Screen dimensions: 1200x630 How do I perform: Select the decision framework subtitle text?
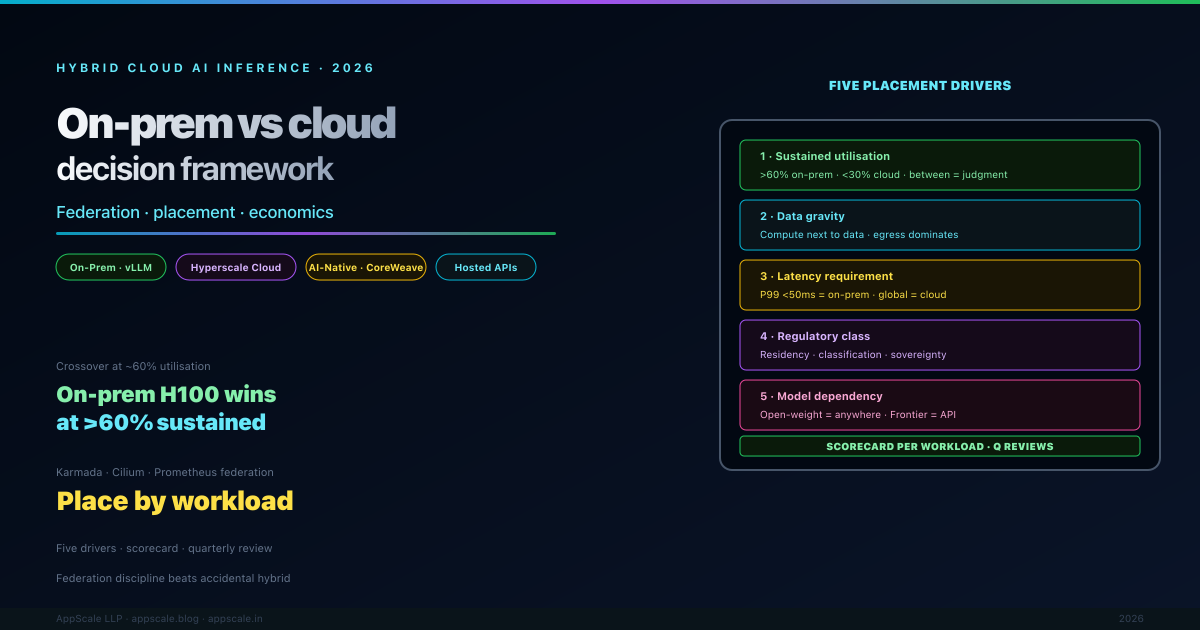coord(195,169)
